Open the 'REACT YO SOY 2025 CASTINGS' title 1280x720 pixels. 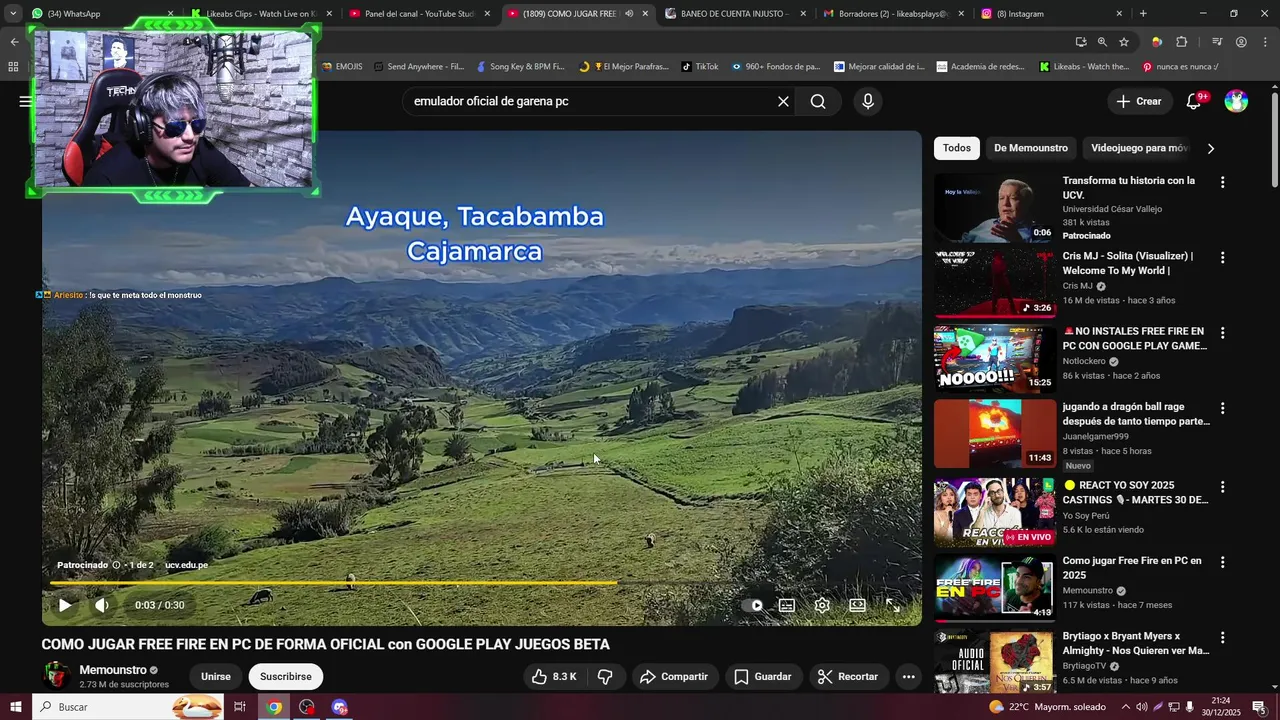[x=1135, y=492]
